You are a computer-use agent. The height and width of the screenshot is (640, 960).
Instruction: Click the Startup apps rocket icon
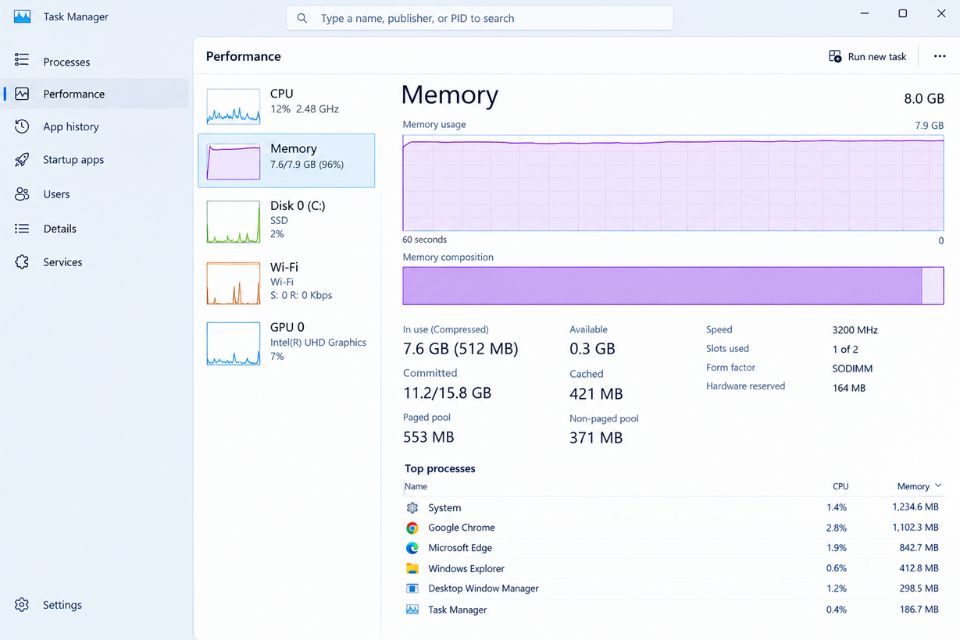(x=22, y=159)
